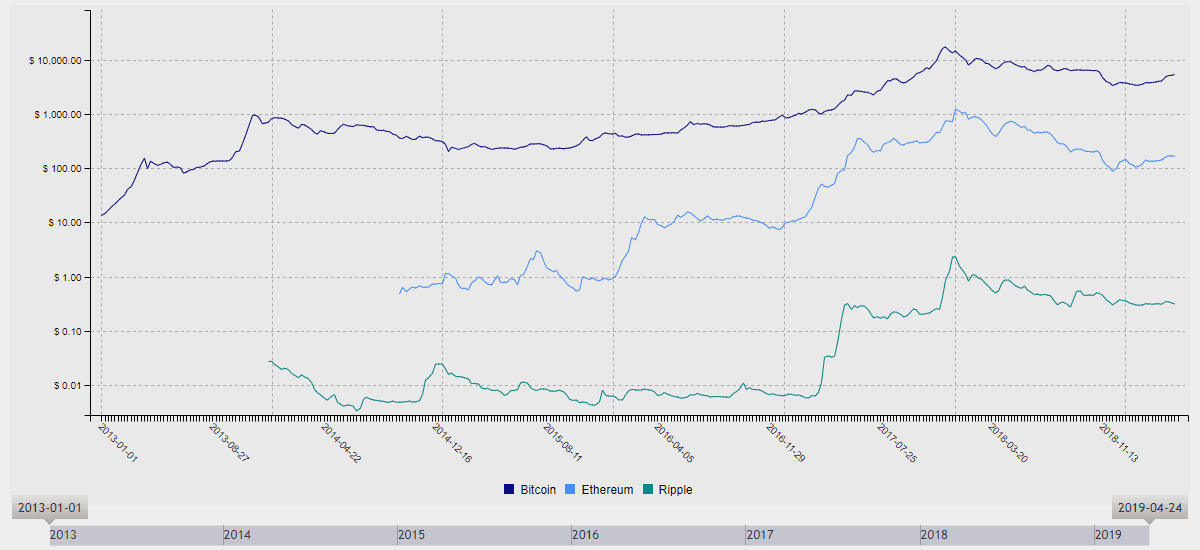1200x550 pixels.
Task: Select 2016 on the range timeline
Action: (585, 536)
